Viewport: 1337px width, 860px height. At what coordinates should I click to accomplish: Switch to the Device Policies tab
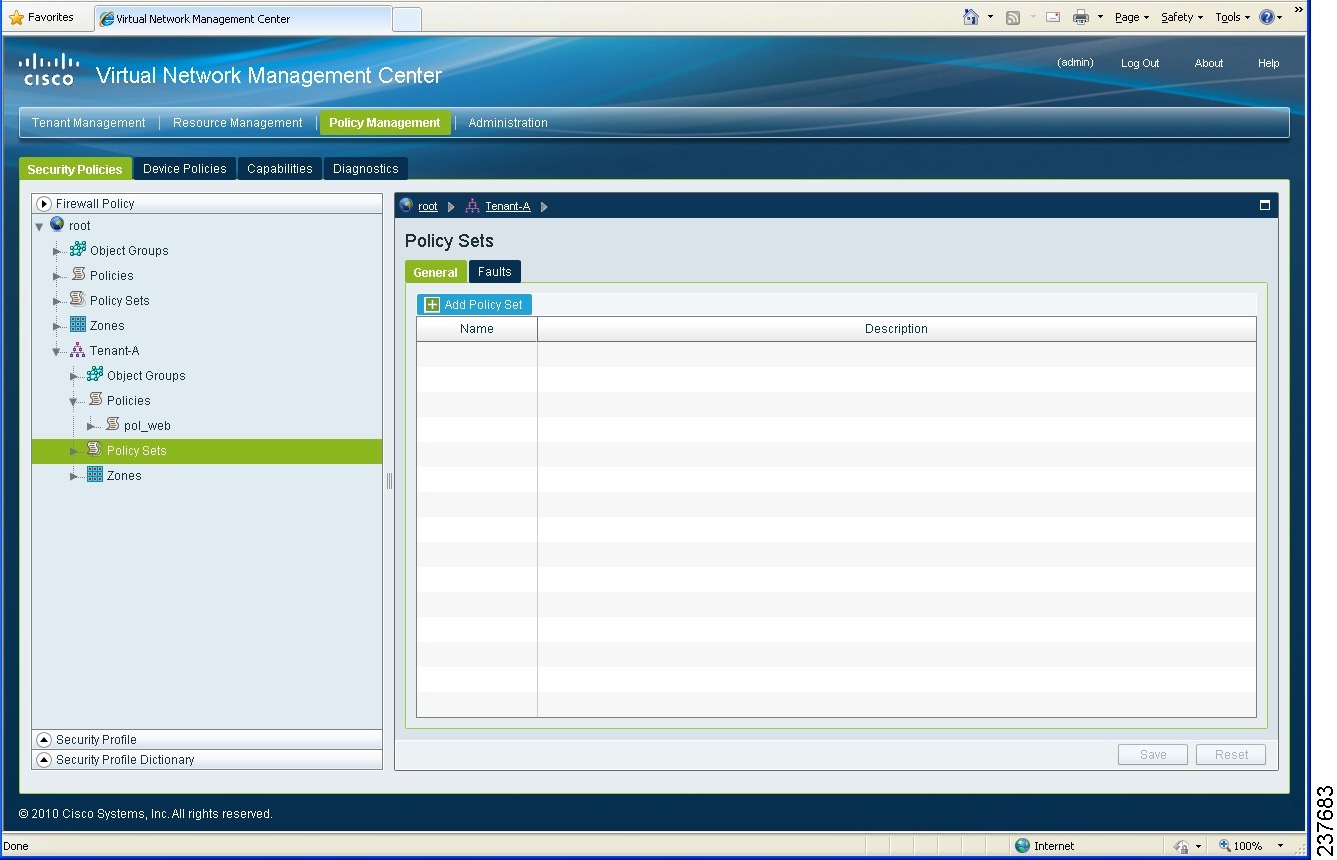point(184,168)
